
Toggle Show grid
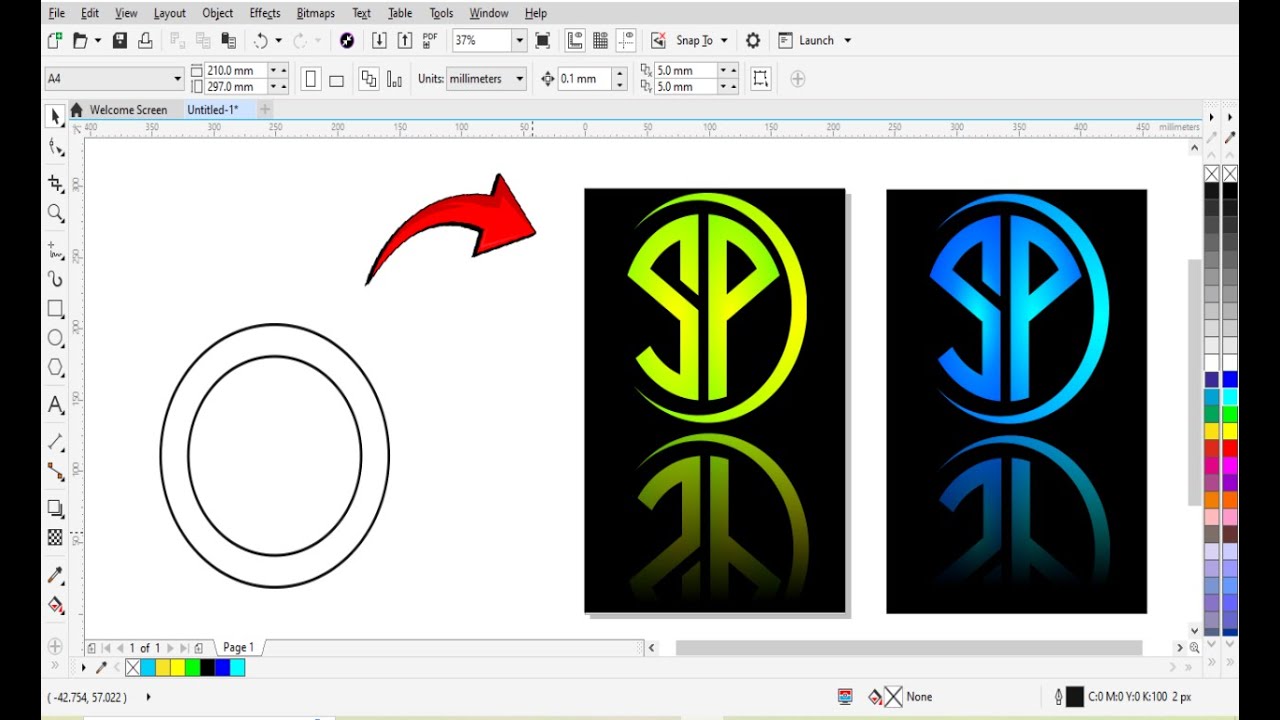pyautogui.click(x=600, y=40)
